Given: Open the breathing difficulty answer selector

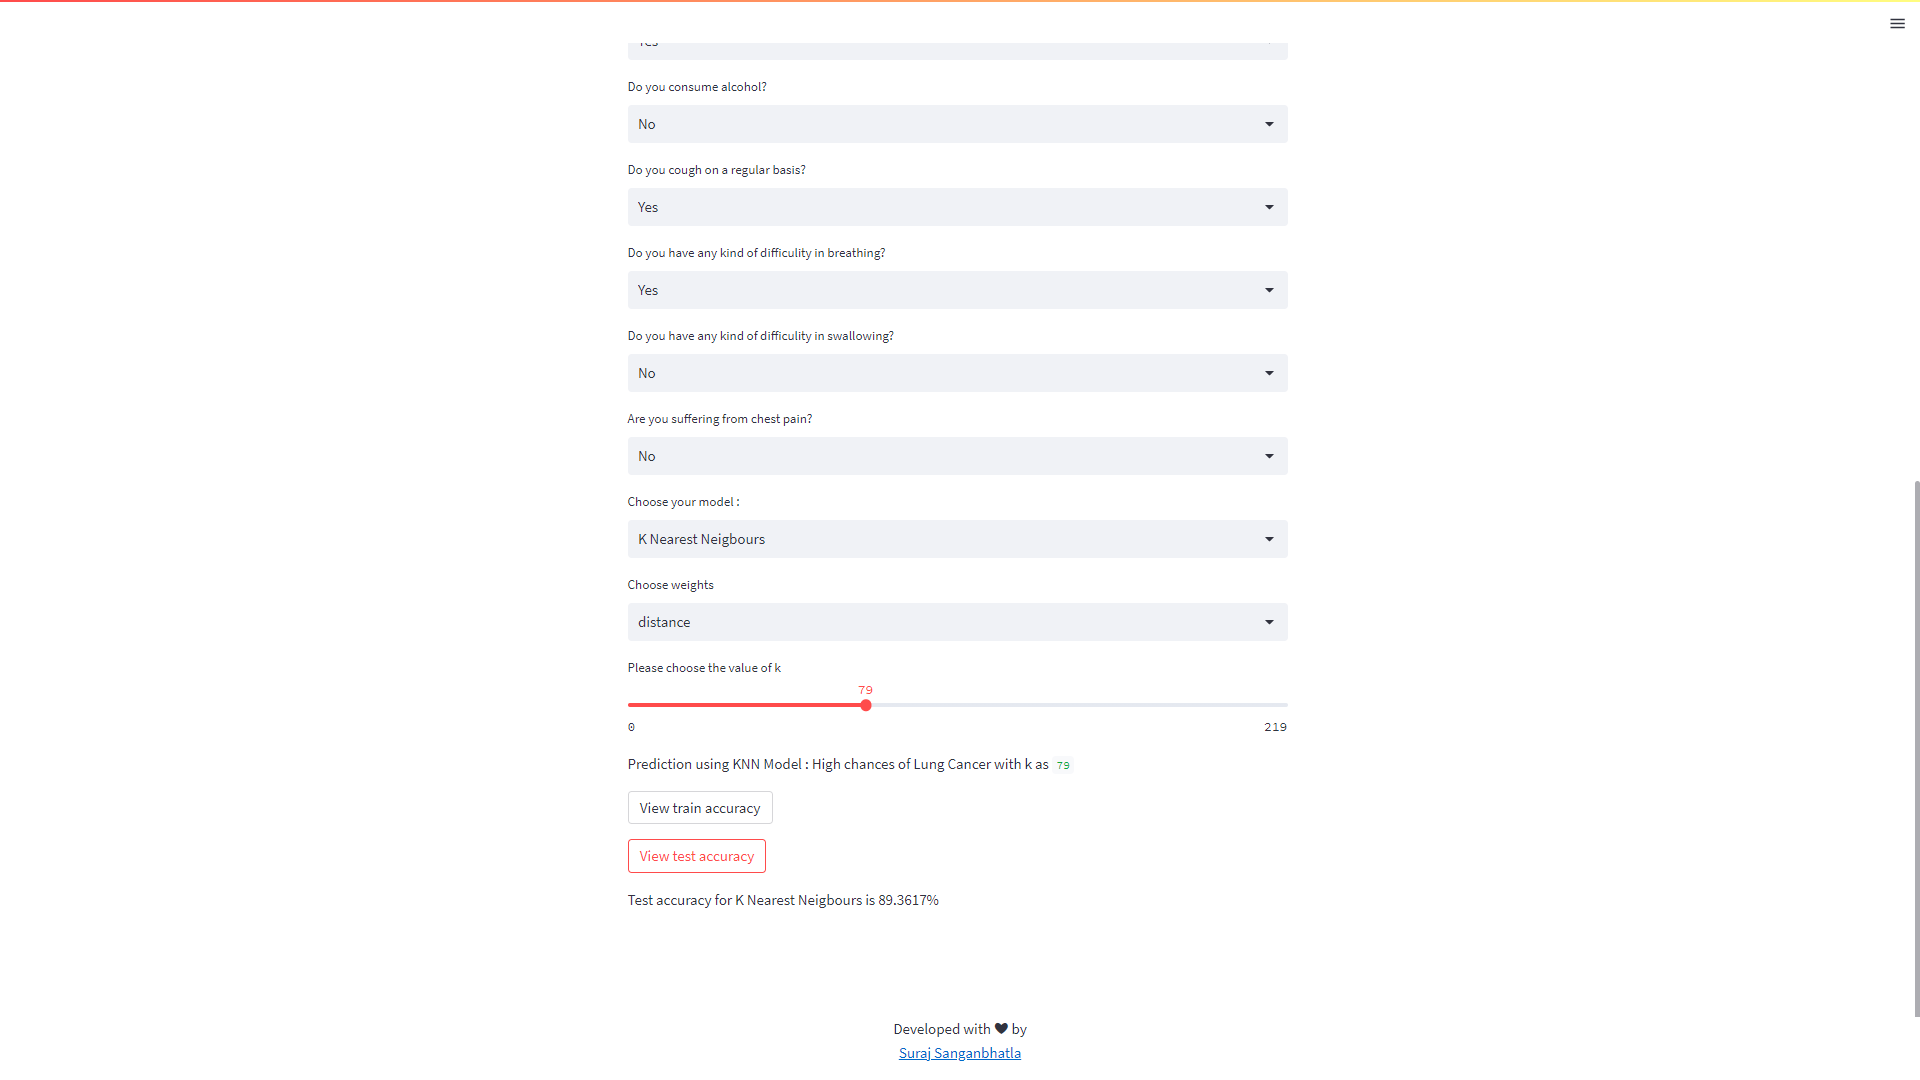Looking at the screenshot, I should [957, 290].
